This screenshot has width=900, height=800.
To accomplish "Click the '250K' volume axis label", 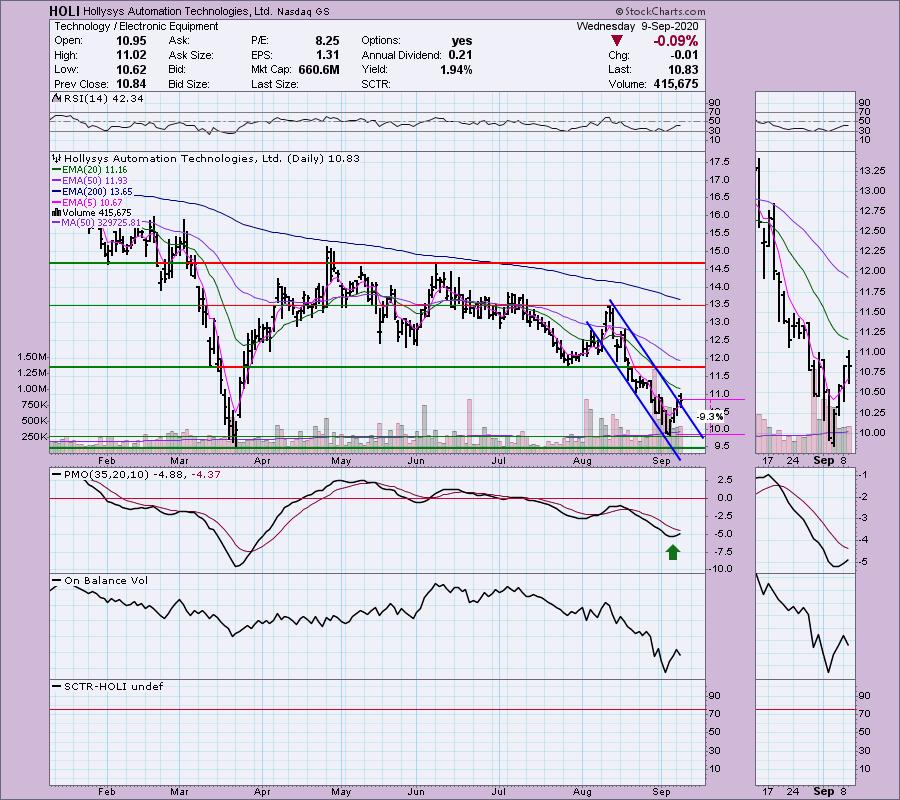I will [34, 437].
